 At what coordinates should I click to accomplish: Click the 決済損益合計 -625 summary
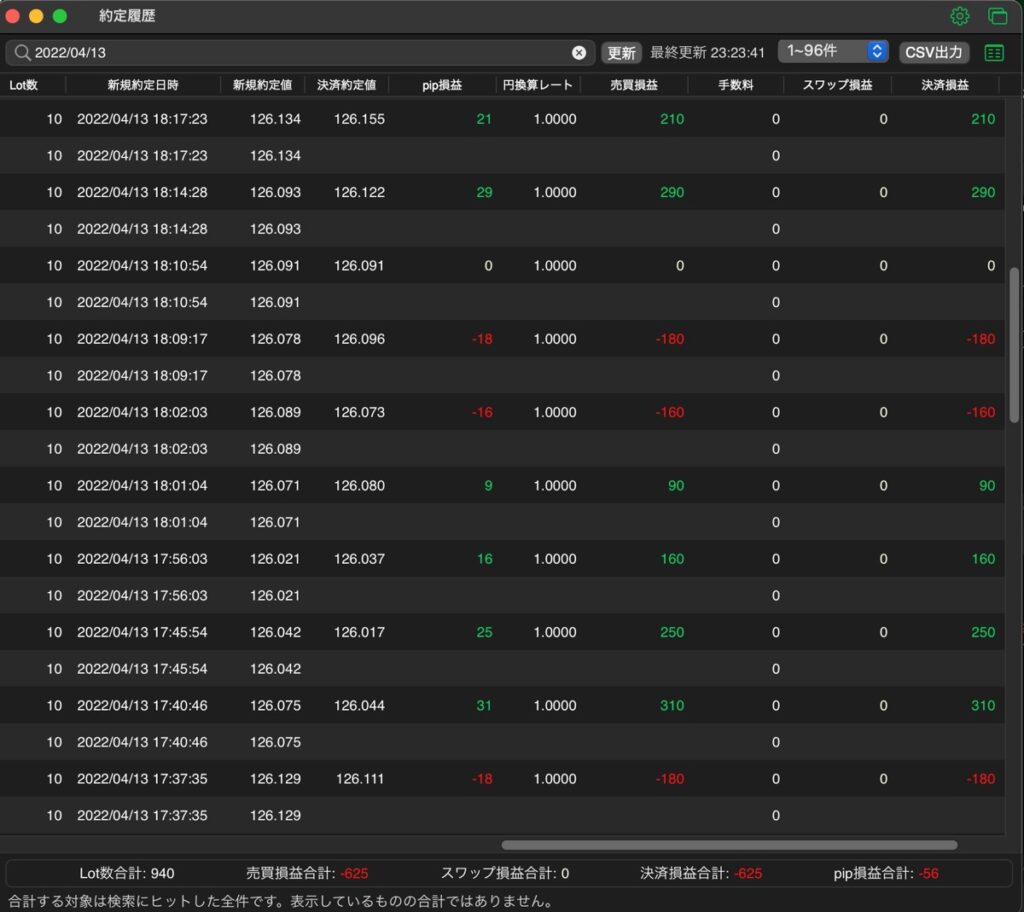(x=701, y=873)
